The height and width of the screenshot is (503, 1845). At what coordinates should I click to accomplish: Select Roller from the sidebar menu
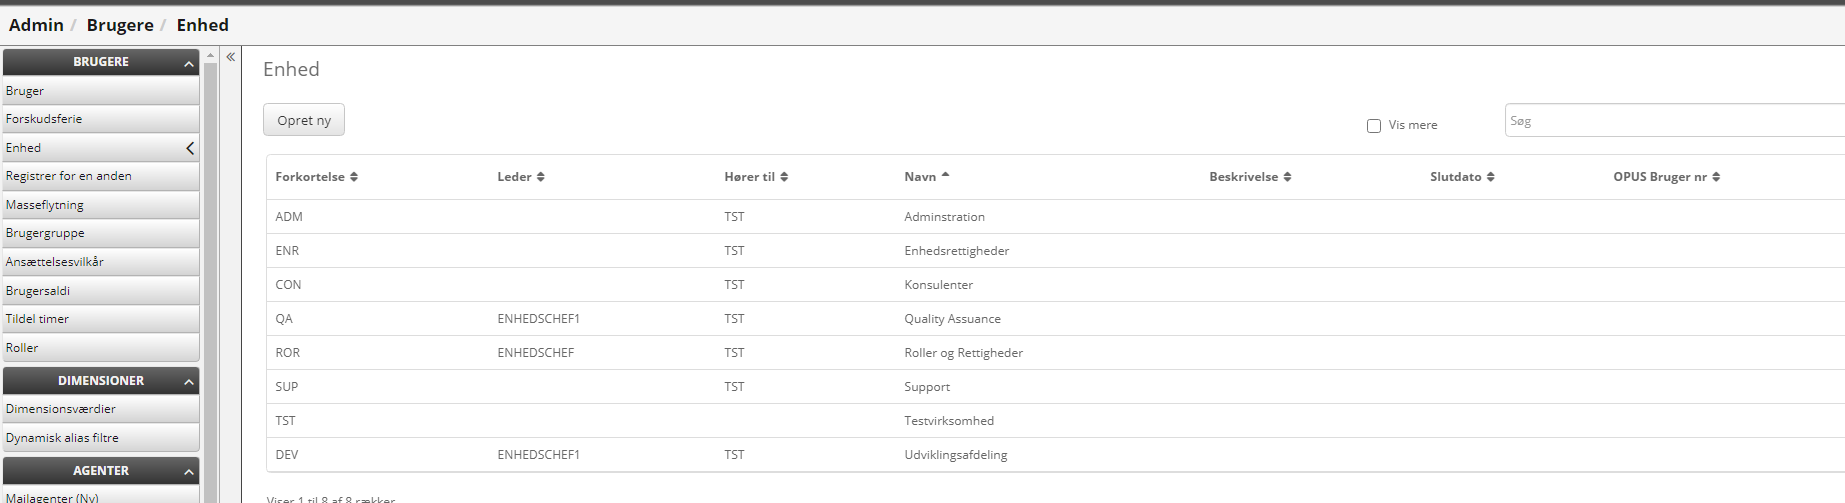22,348
